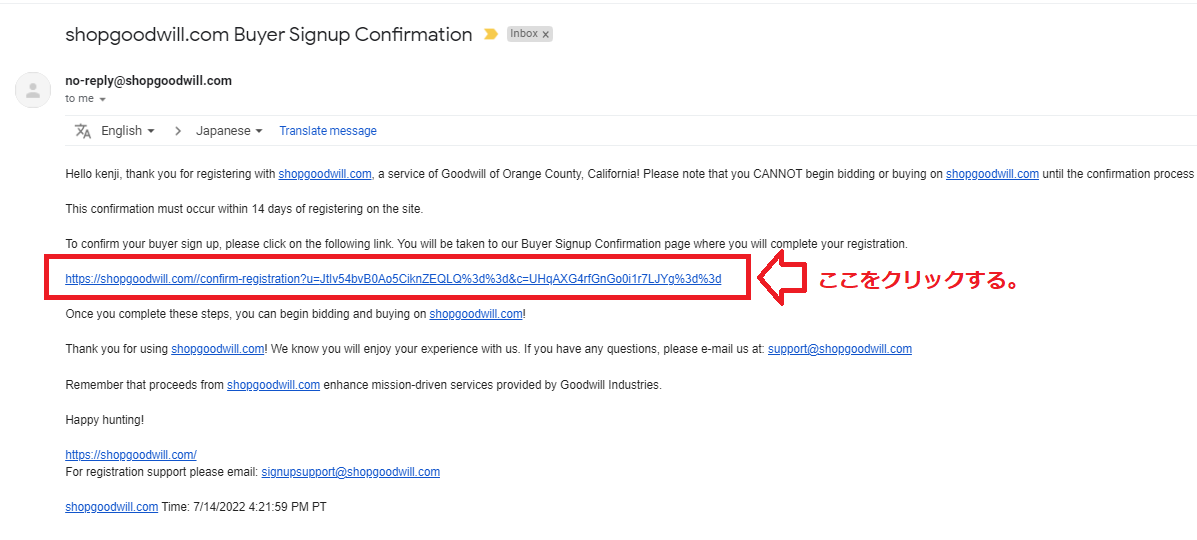Screen dimensions: 1197x540
Task: Click the support@shopgoodwill.com email link
Action: pos(840,349)
